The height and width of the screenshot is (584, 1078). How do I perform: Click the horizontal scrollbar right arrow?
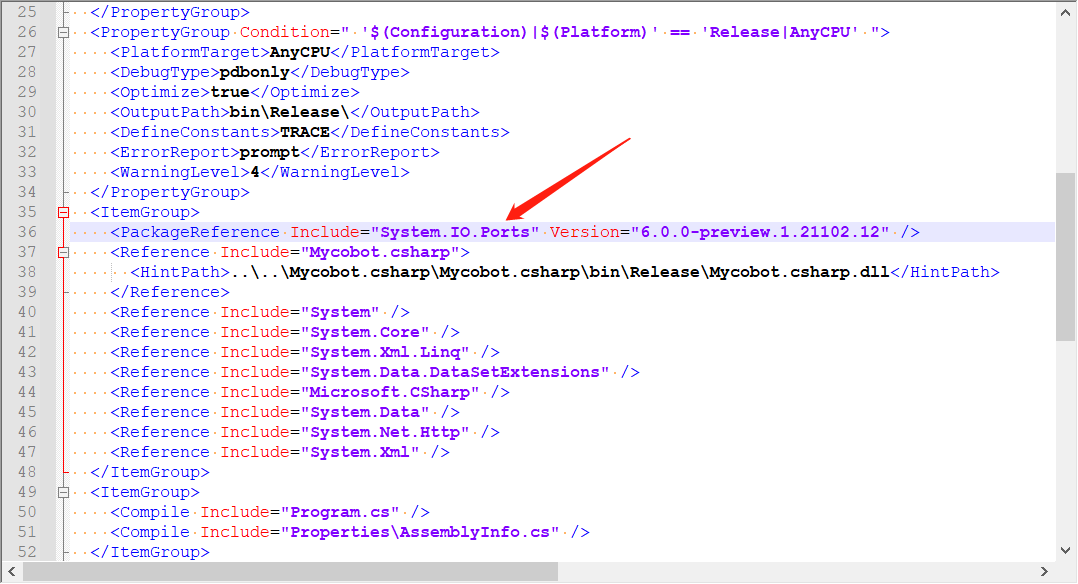1044,572
